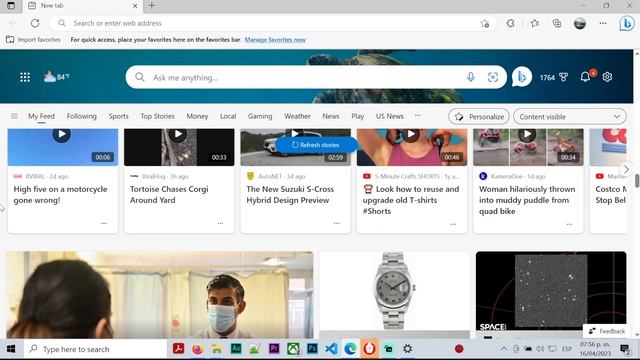Open visual search camera icon

493,77
